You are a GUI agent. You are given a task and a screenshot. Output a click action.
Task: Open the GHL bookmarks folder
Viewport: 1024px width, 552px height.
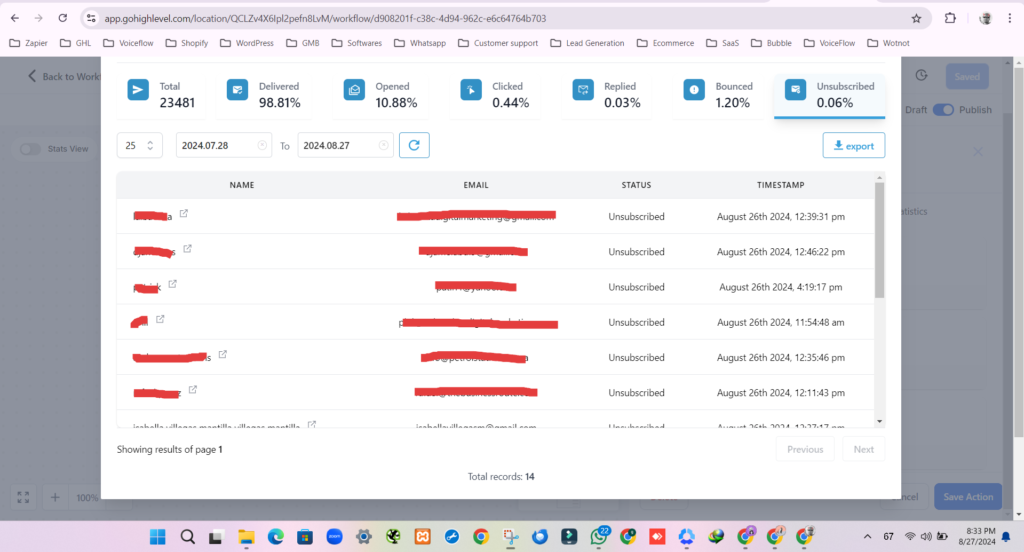pyautogui.click(x=75, y=43)
